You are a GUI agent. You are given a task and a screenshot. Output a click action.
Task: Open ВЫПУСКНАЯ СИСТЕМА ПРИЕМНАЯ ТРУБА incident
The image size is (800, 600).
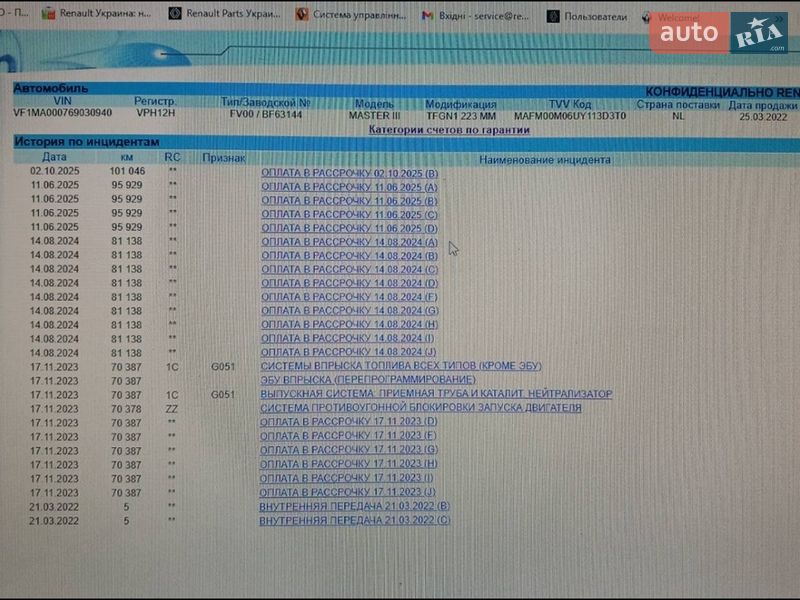click(436, 394)
